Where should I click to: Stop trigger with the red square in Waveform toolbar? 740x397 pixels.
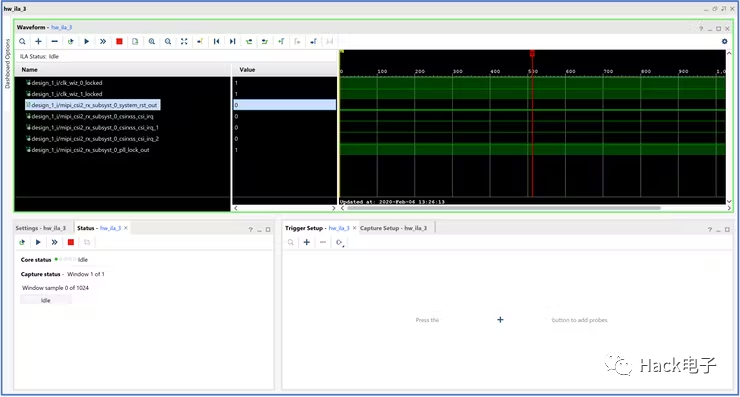(119, 42)
